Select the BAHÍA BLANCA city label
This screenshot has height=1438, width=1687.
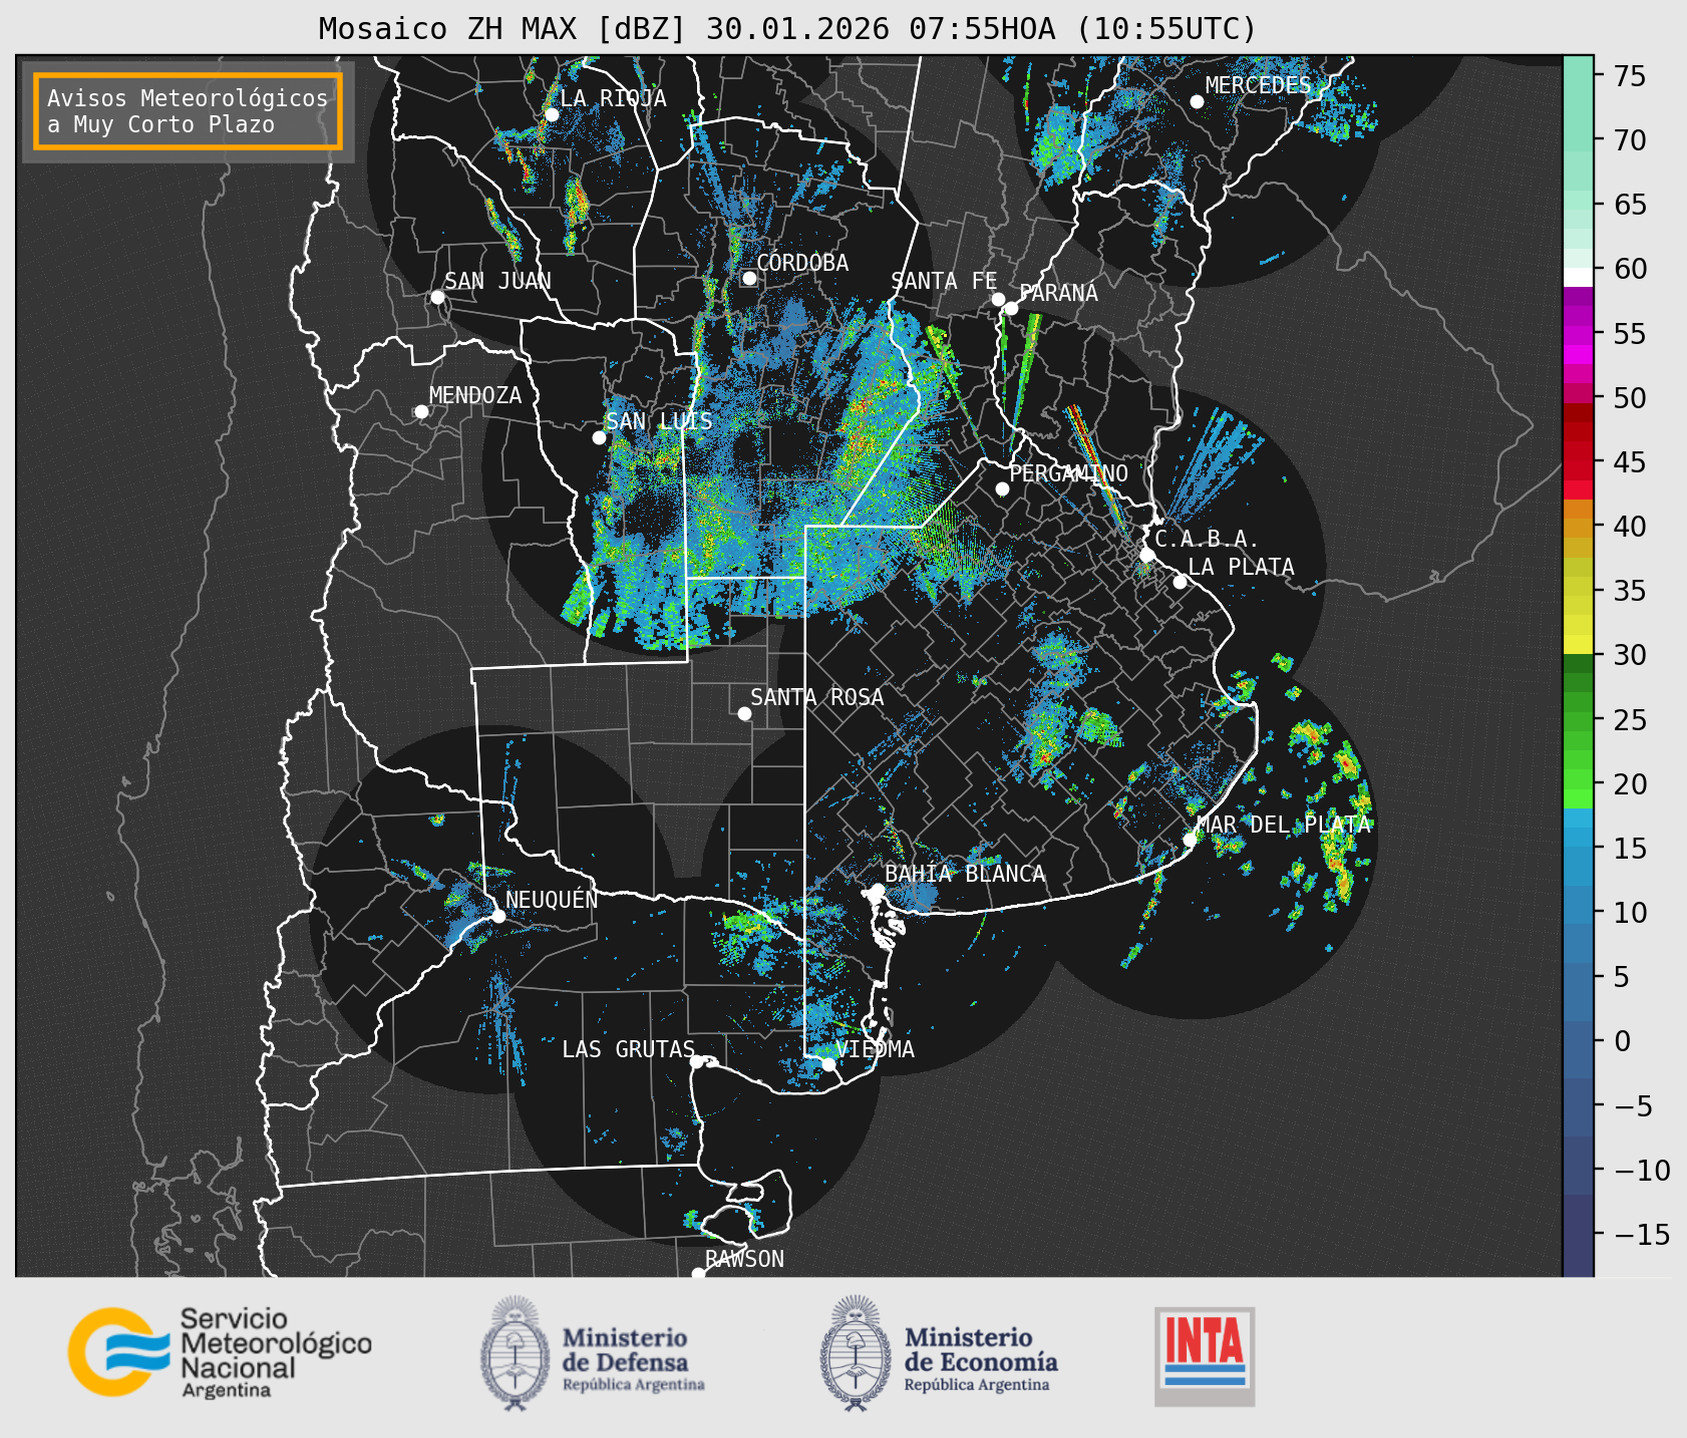(x=965, y=874)
